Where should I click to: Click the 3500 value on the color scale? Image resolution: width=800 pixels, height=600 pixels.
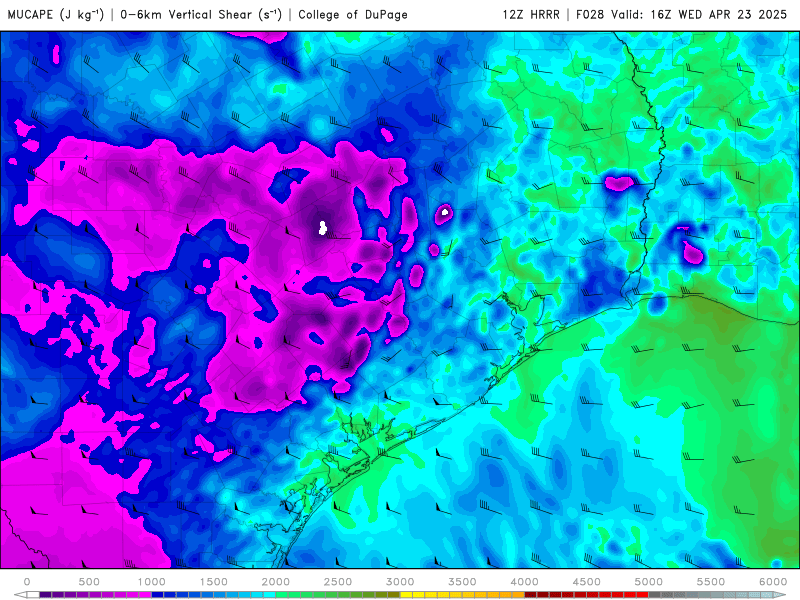[463, 582]
